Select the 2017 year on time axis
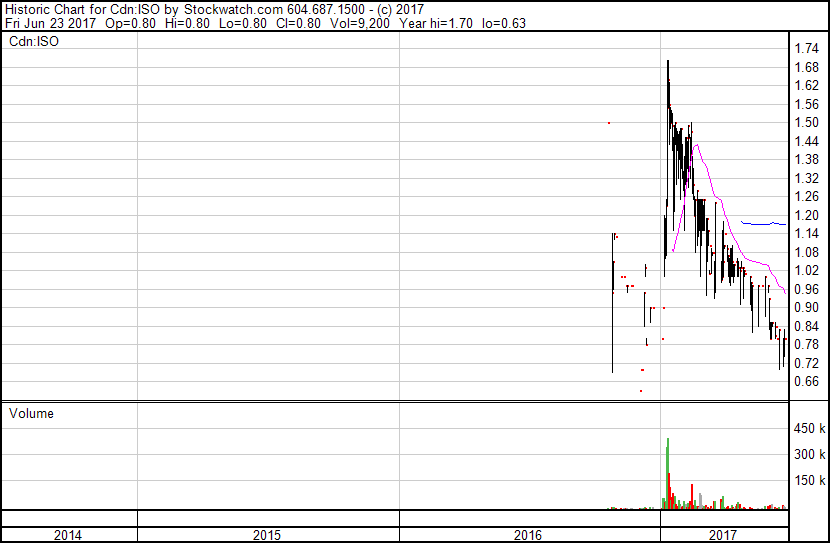830x543 pixels. point(723,535)
